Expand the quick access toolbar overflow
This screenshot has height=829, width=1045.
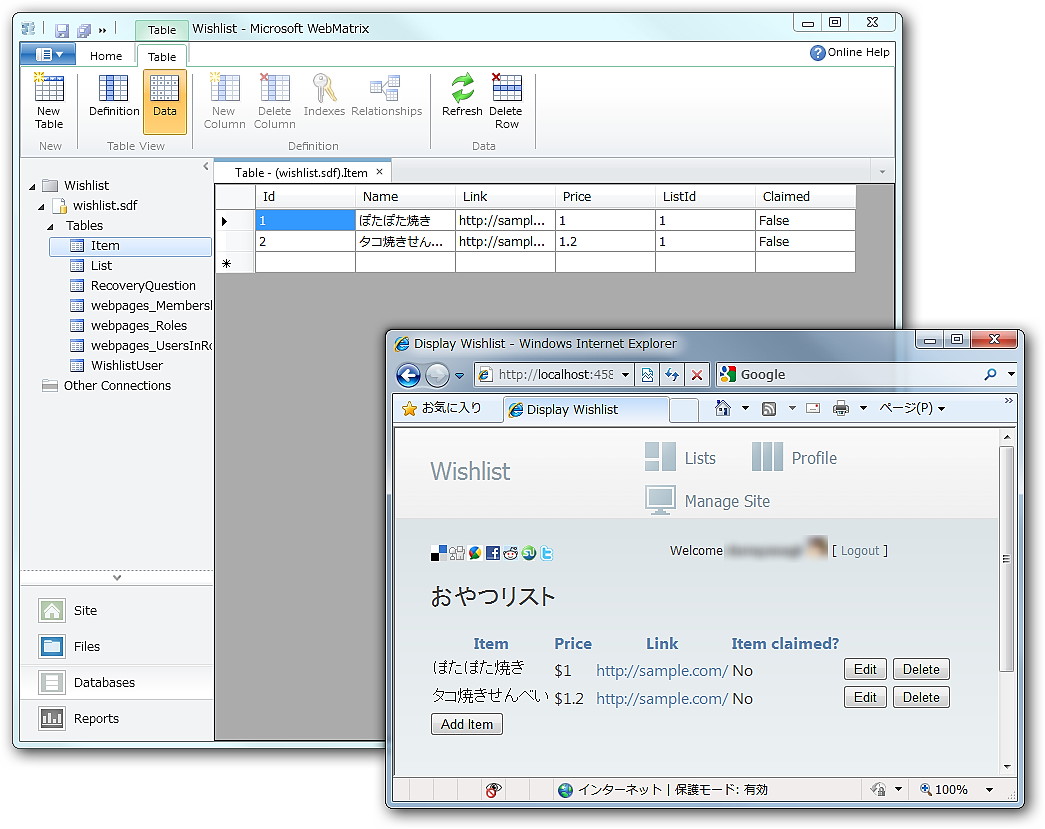tap(102, 31)
